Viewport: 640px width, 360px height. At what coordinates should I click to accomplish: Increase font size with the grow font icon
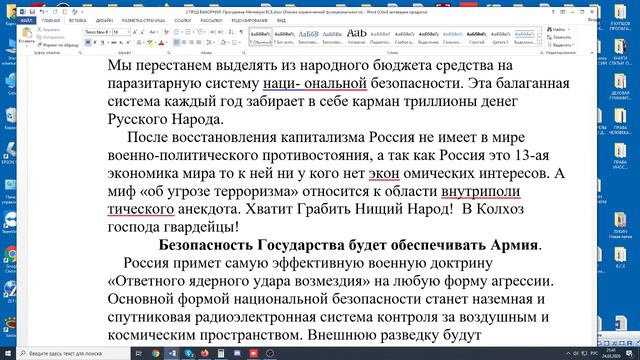click(135, 32)
